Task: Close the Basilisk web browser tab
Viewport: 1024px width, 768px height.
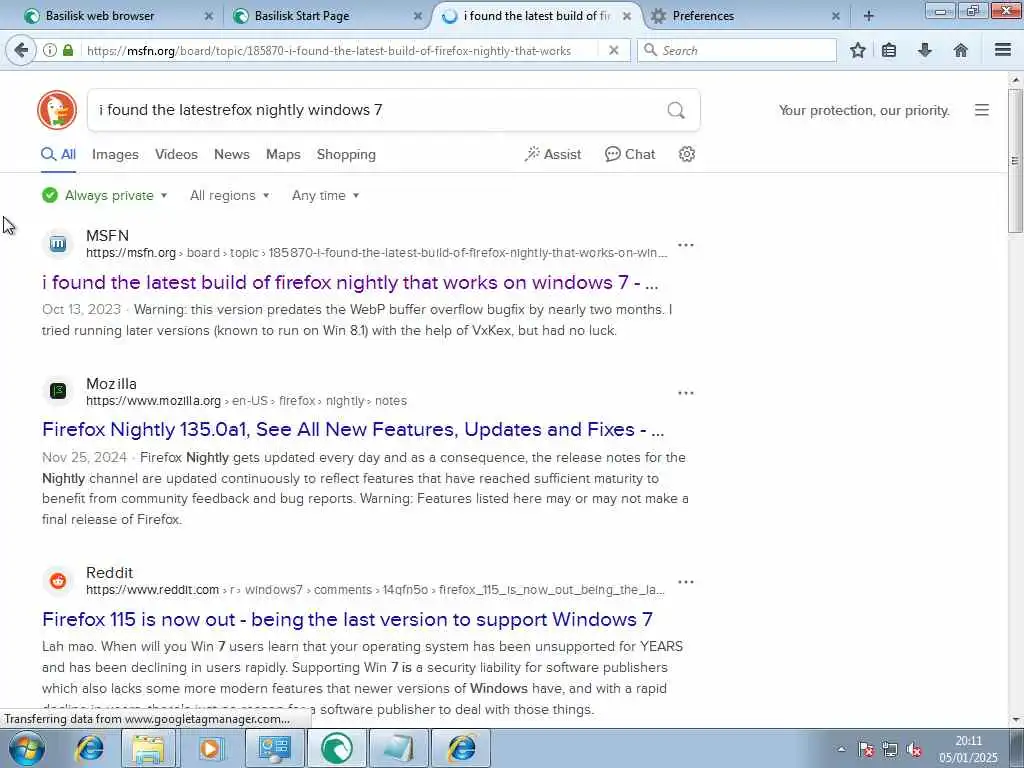Action: click(x=208, y=16)
